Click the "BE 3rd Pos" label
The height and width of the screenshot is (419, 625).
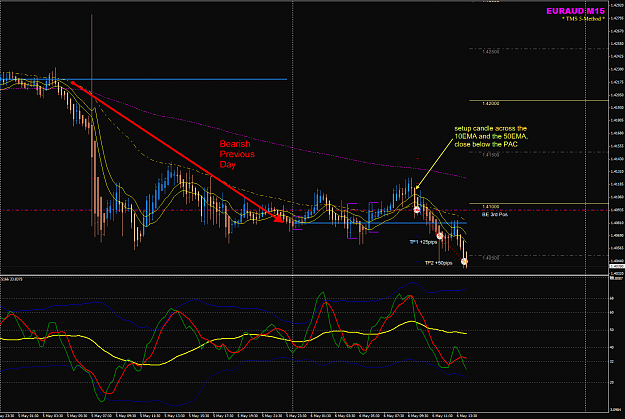494,214
